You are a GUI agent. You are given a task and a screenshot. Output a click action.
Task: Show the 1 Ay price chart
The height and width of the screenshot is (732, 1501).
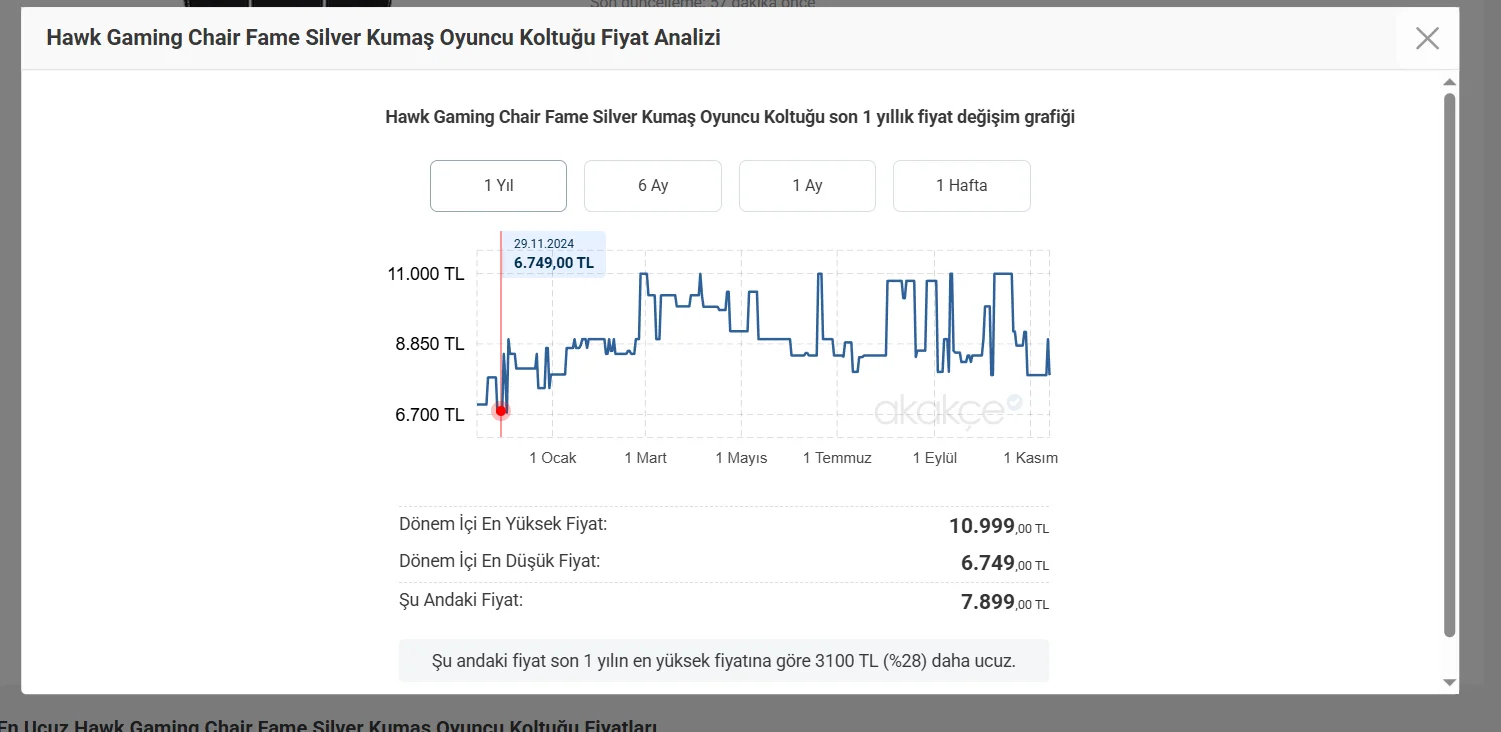(x=807, y=186)
